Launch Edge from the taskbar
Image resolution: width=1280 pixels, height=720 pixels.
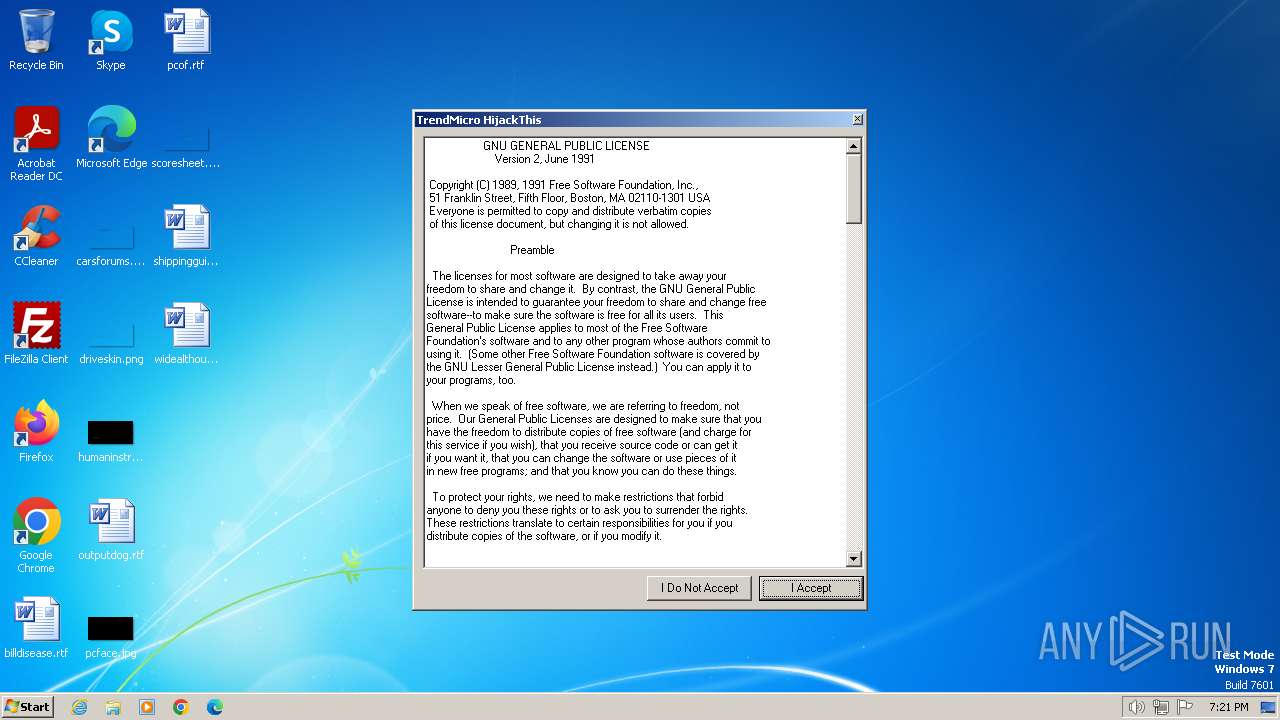click(x=215, y=707)
